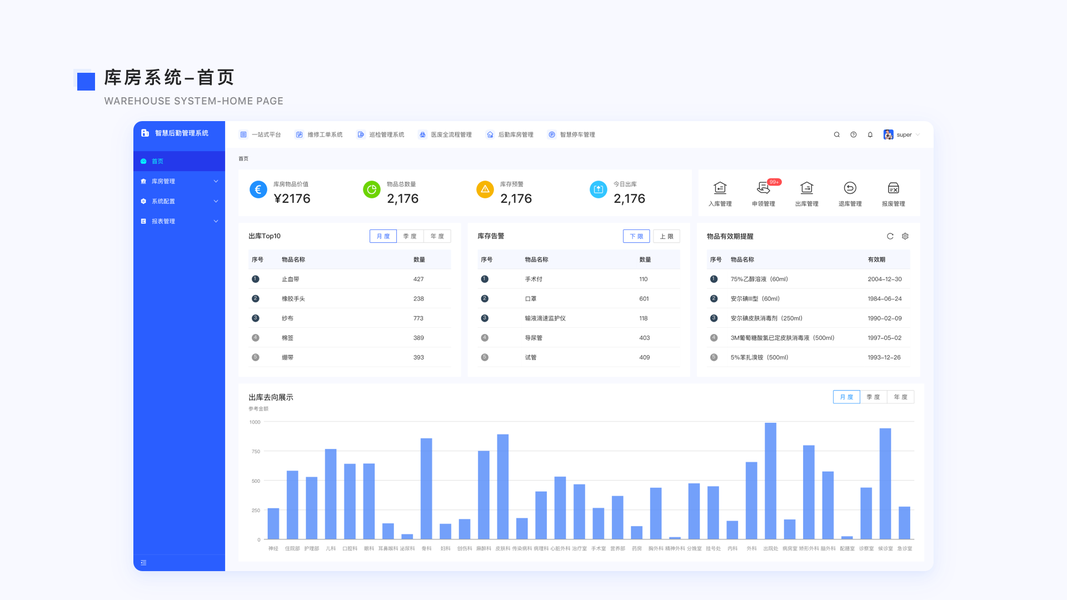Viewport: 1067px width, 600px height.
Task: Click the chart bar for 皮肤科
Action: [x=503, y=487]
